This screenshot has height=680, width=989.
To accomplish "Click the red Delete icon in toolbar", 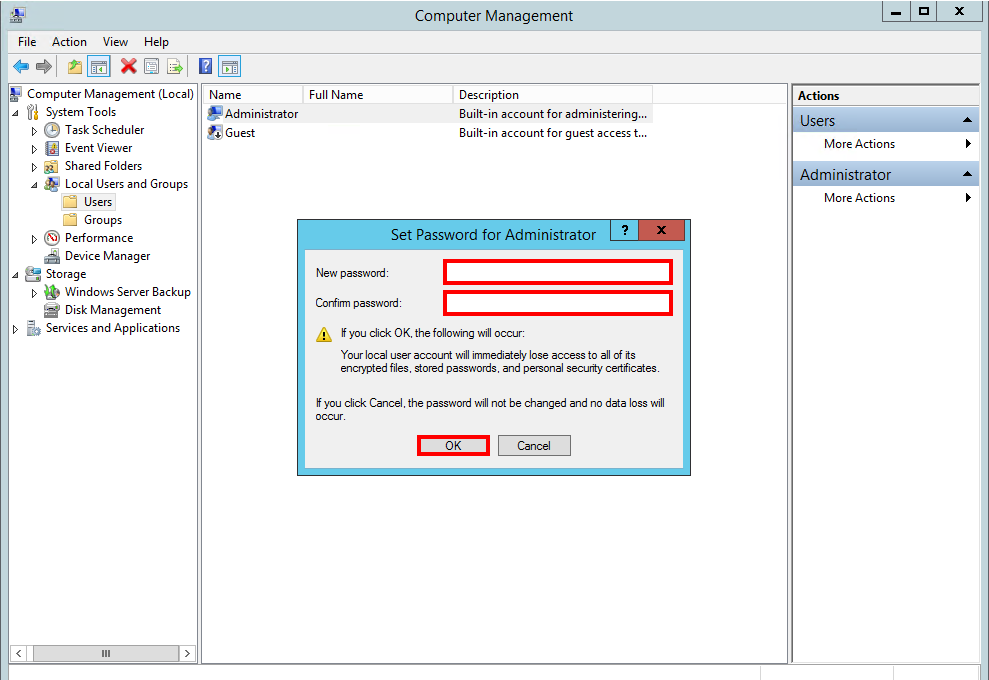I will tap(129, 66).
